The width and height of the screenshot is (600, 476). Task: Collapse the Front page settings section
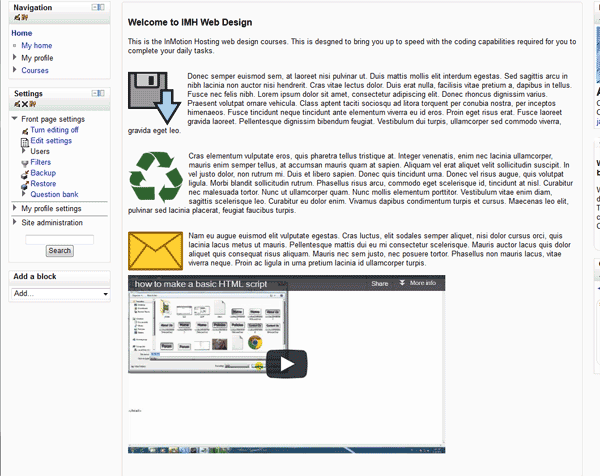click(14, 120)
